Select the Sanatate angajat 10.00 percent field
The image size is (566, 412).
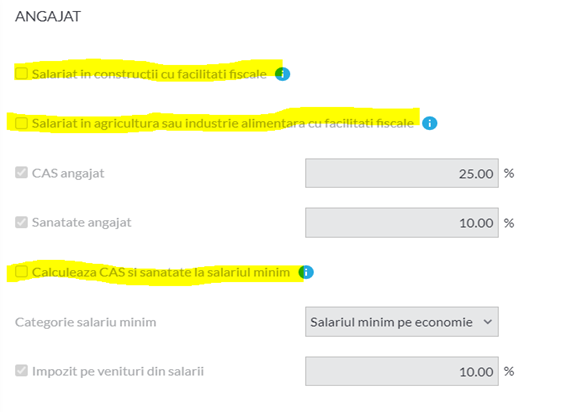pyautogui.click(x=402, y=222)
